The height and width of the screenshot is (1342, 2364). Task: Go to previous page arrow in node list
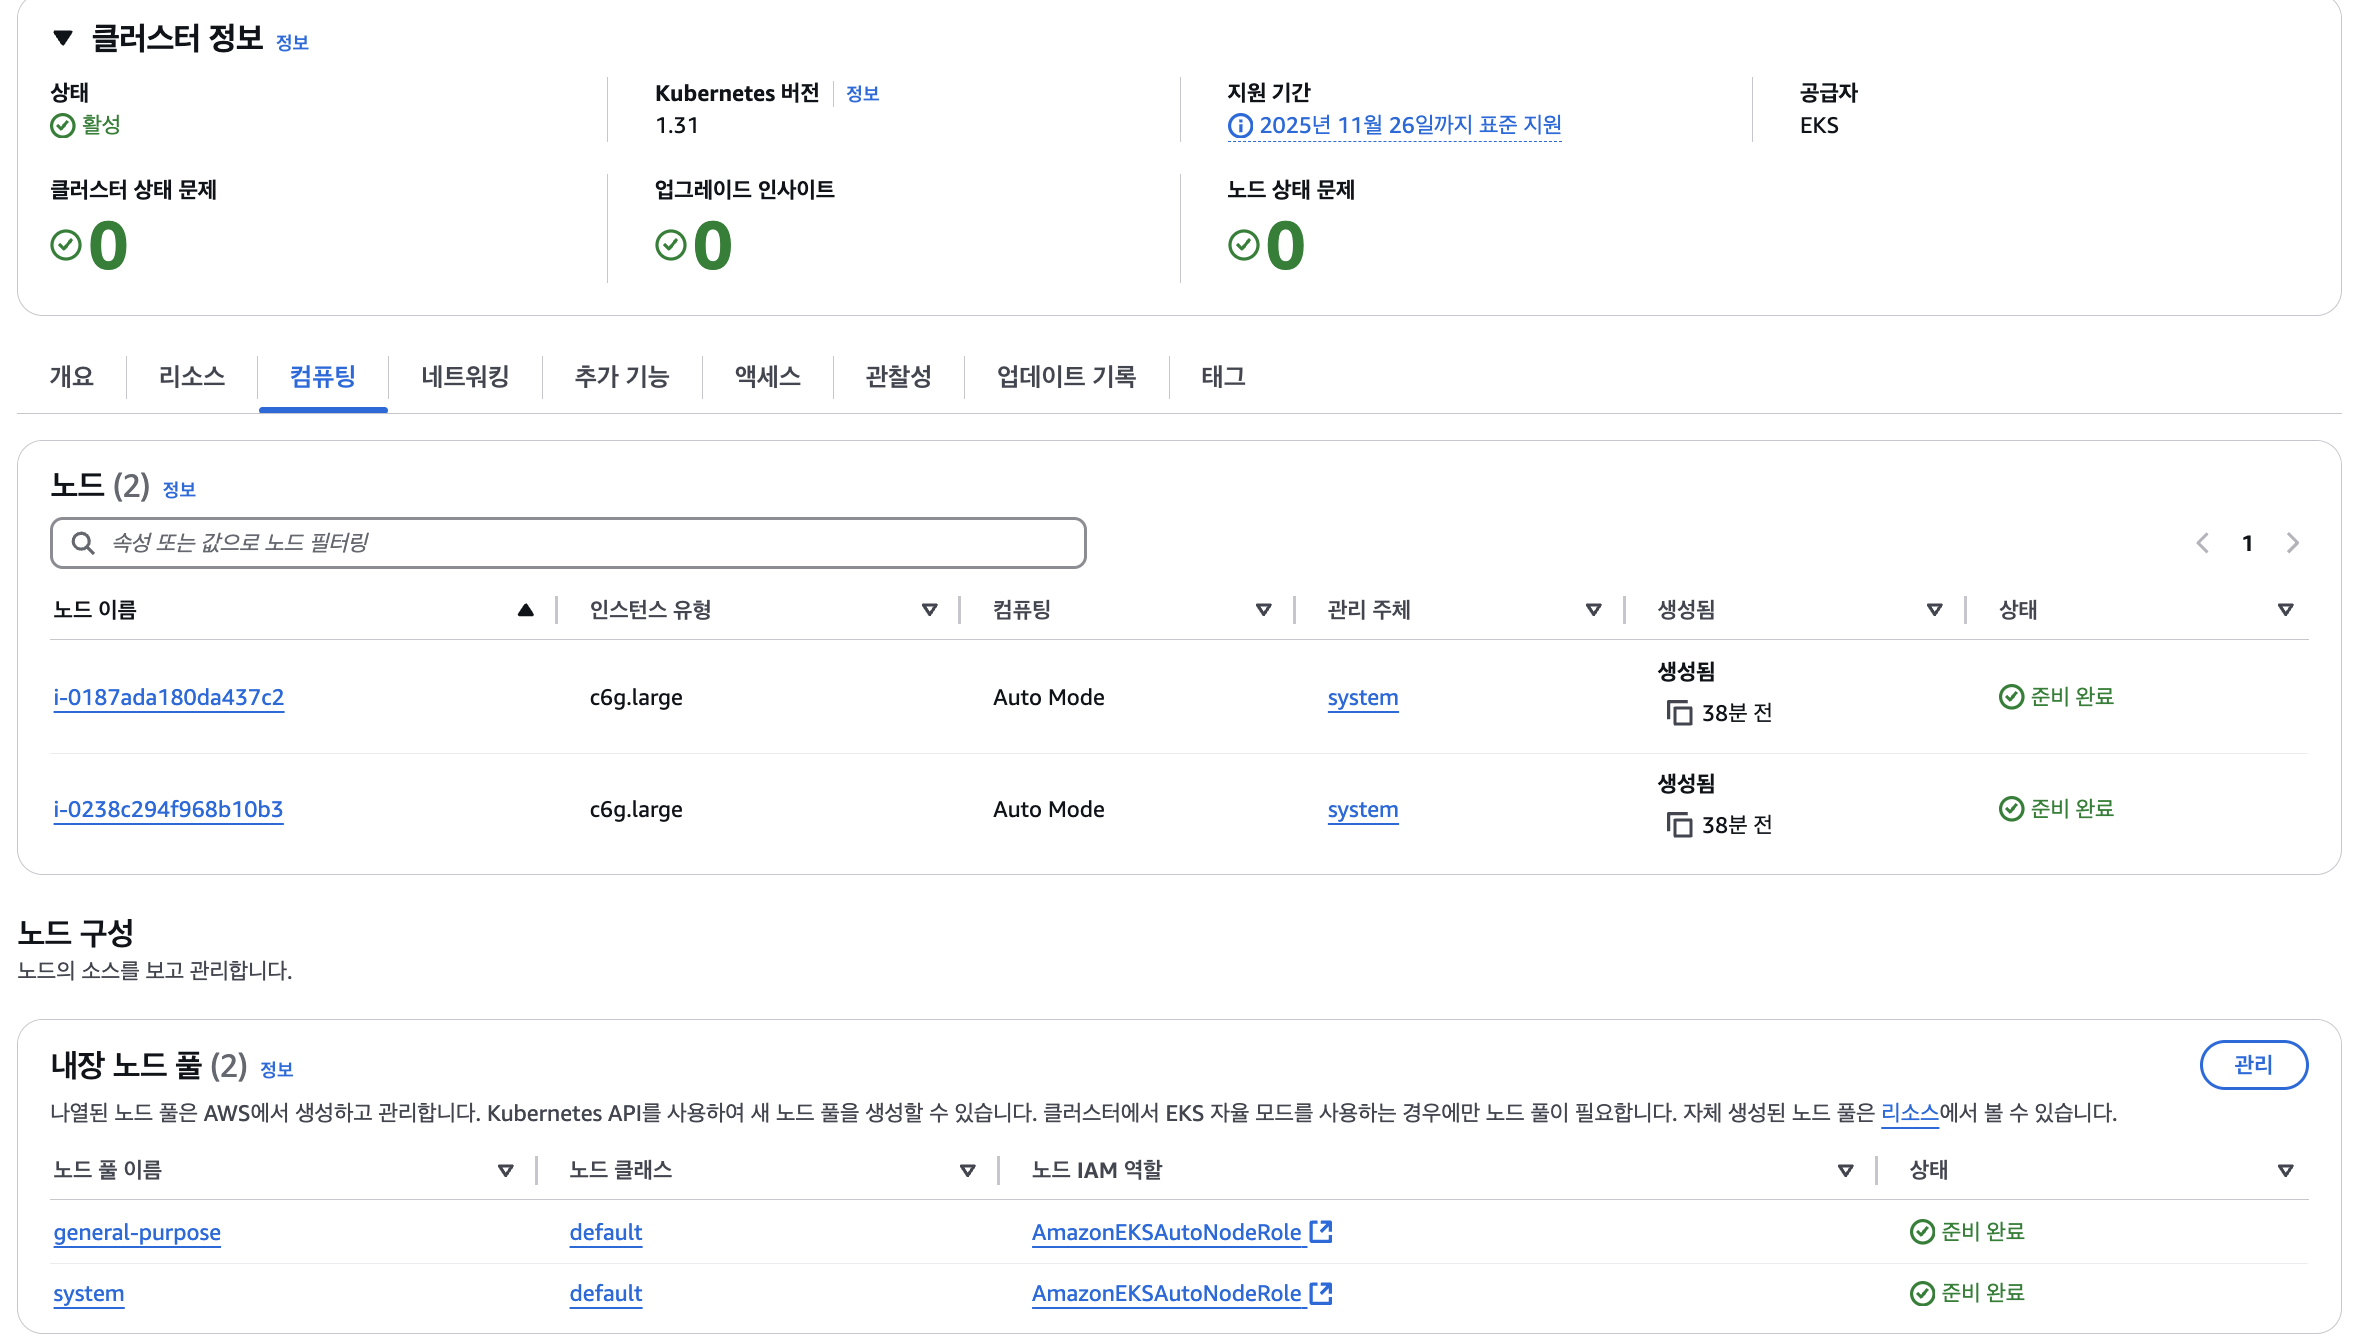(x=2203, y=543)
